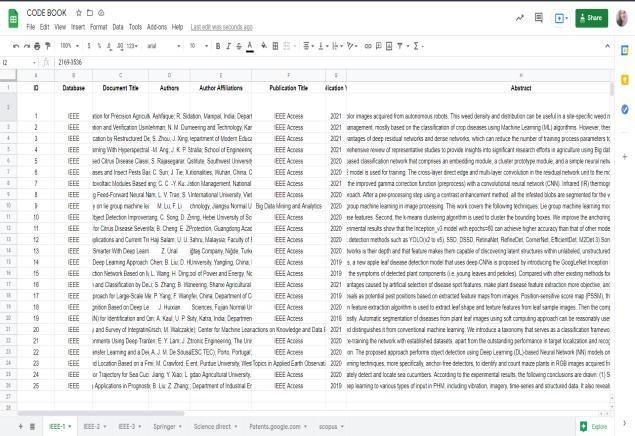
Task: Open text wrapping dropdown
Action: tap(337, 46)
